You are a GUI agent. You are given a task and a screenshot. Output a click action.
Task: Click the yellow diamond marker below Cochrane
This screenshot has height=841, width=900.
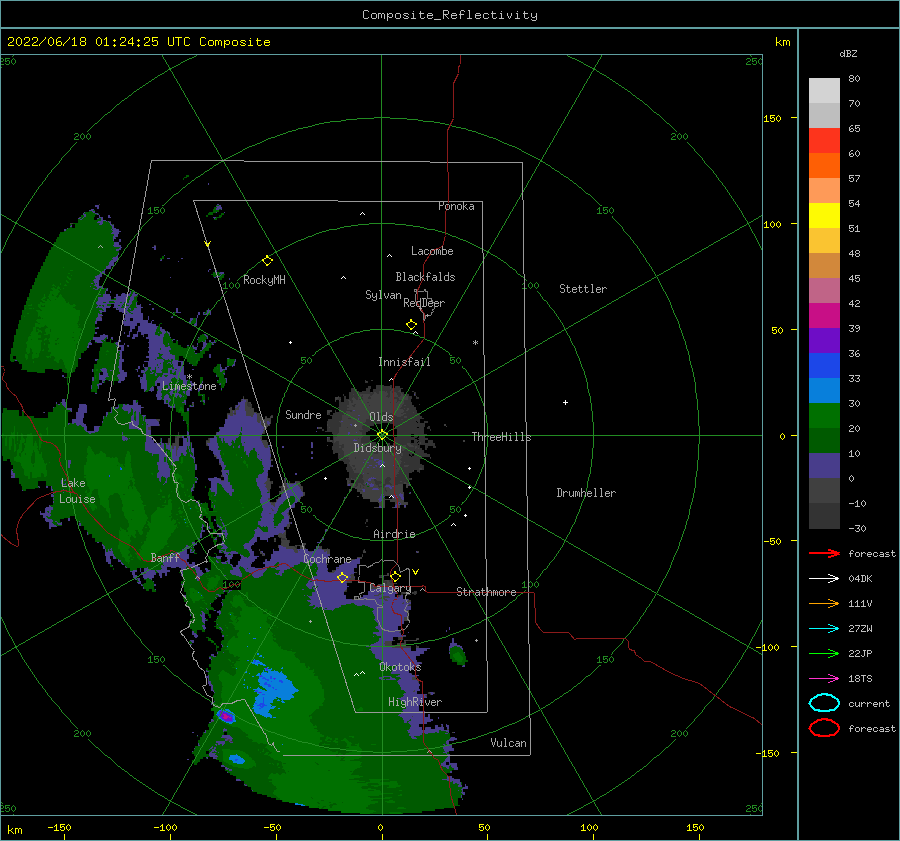pos(342,577)
